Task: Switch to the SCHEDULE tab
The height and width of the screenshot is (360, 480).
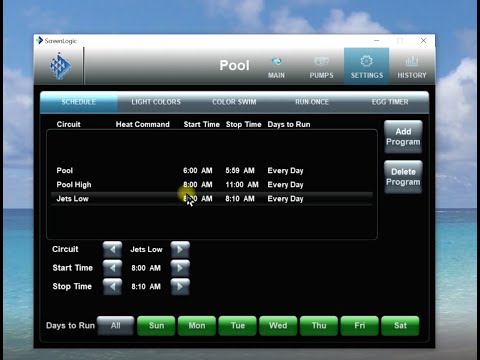Action: pos(79,102)
